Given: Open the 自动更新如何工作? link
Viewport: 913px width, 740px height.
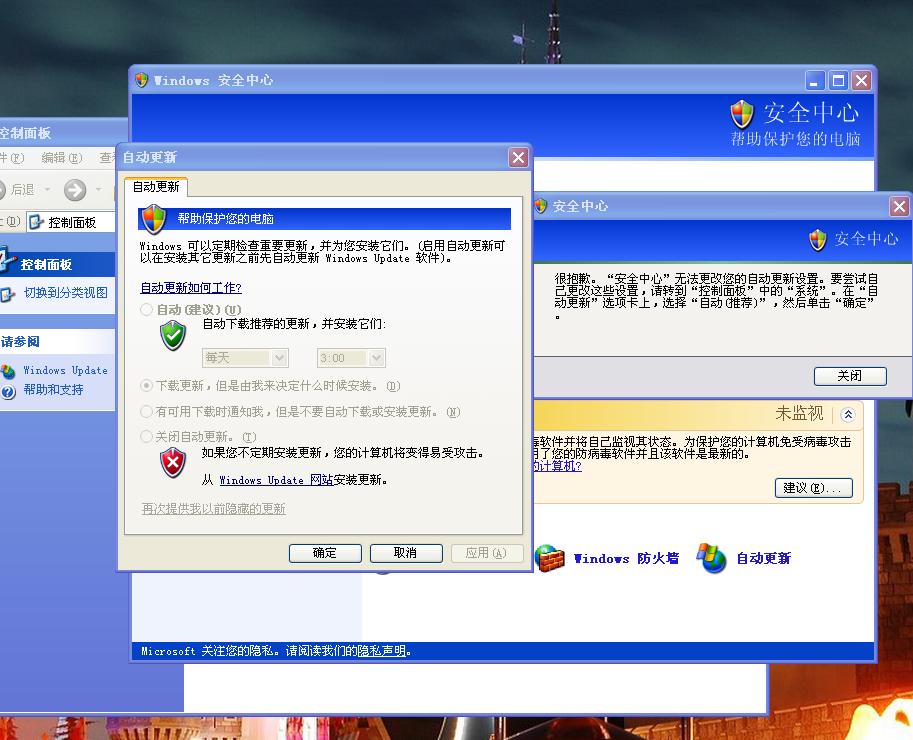Looking at the screenshot, I should (191, 288).
